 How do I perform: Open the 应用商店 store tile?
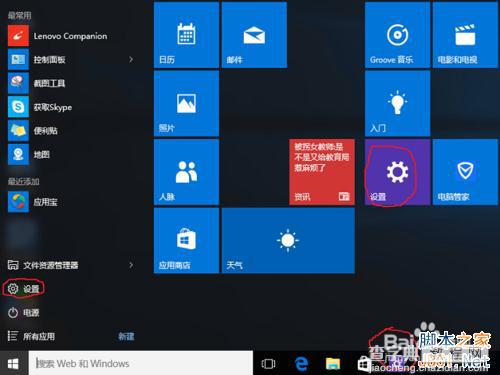(x=186, y=241)
